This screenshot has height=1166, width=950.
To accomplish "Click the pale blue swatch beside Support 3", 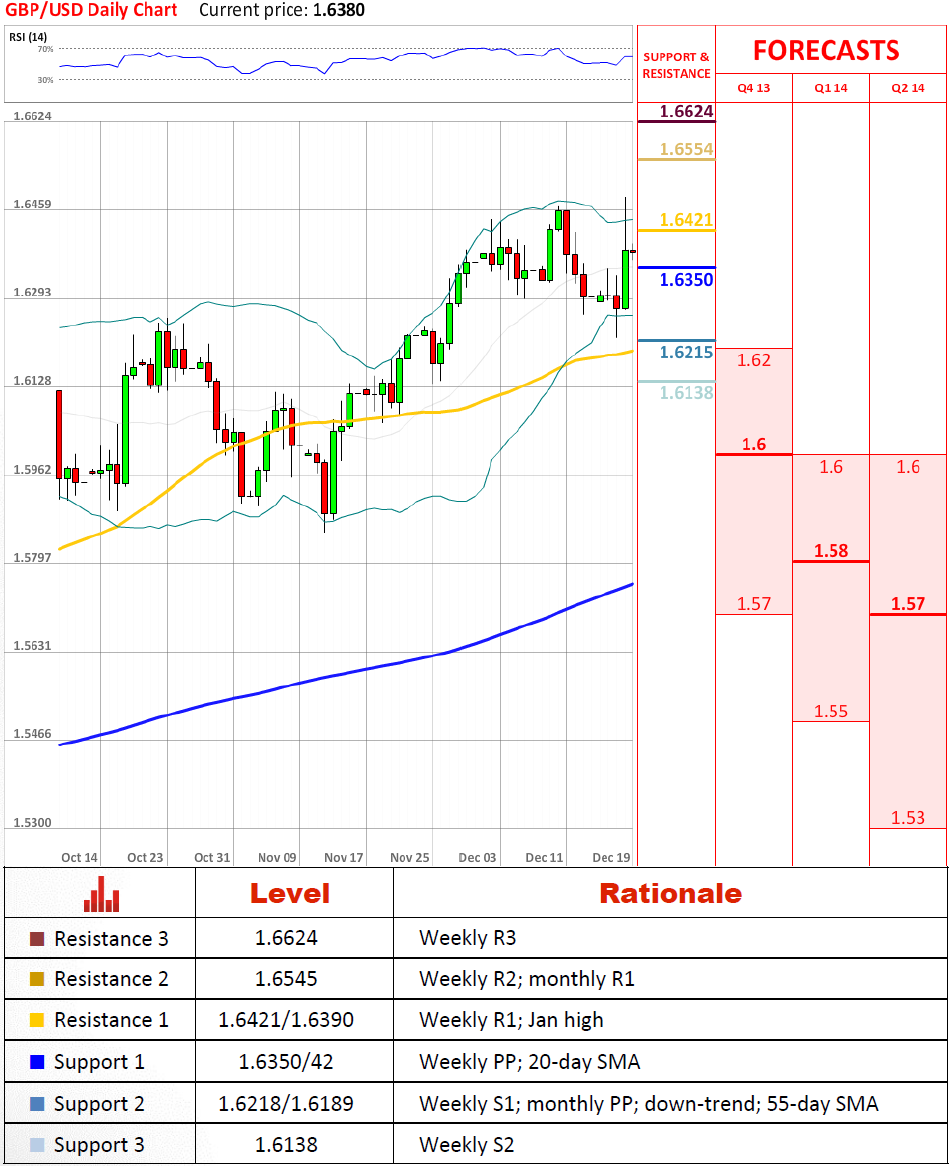I will click(x=36, y=1145).
